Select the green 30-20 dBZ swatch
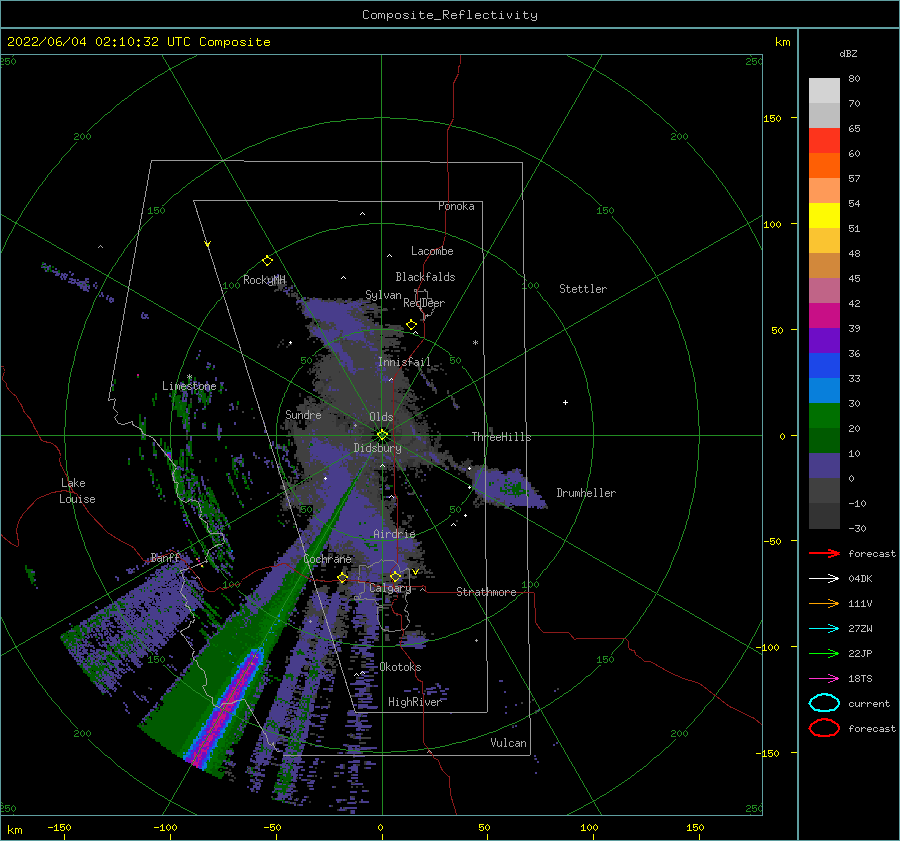The image size is (900, 841). pos(824,415)
